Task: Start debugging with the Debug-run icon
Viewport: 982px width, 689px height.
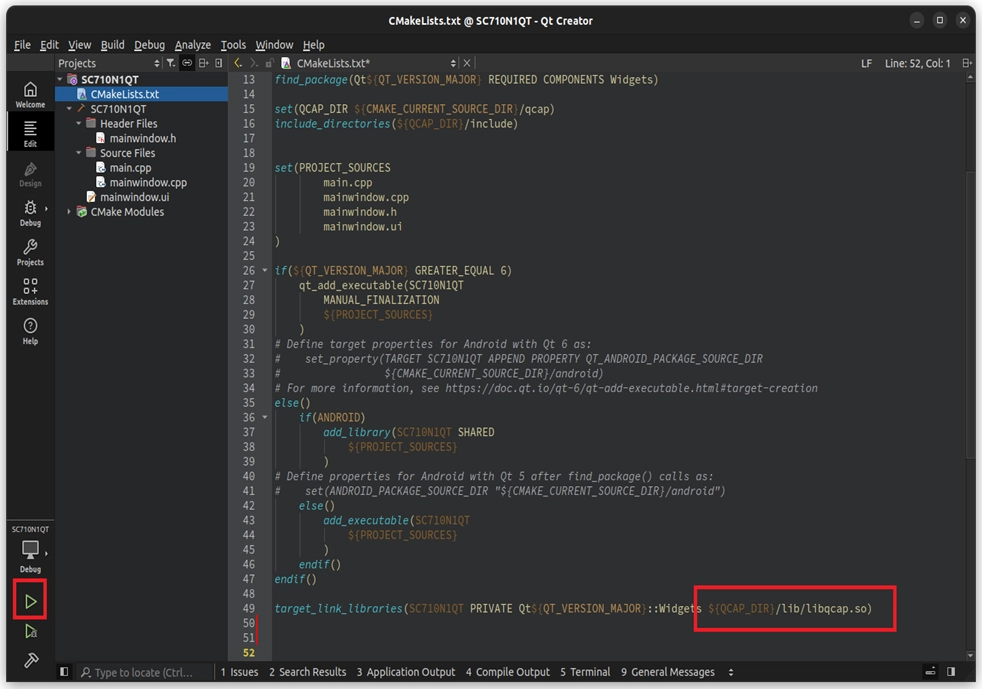Action: click(x=30, y=632)
